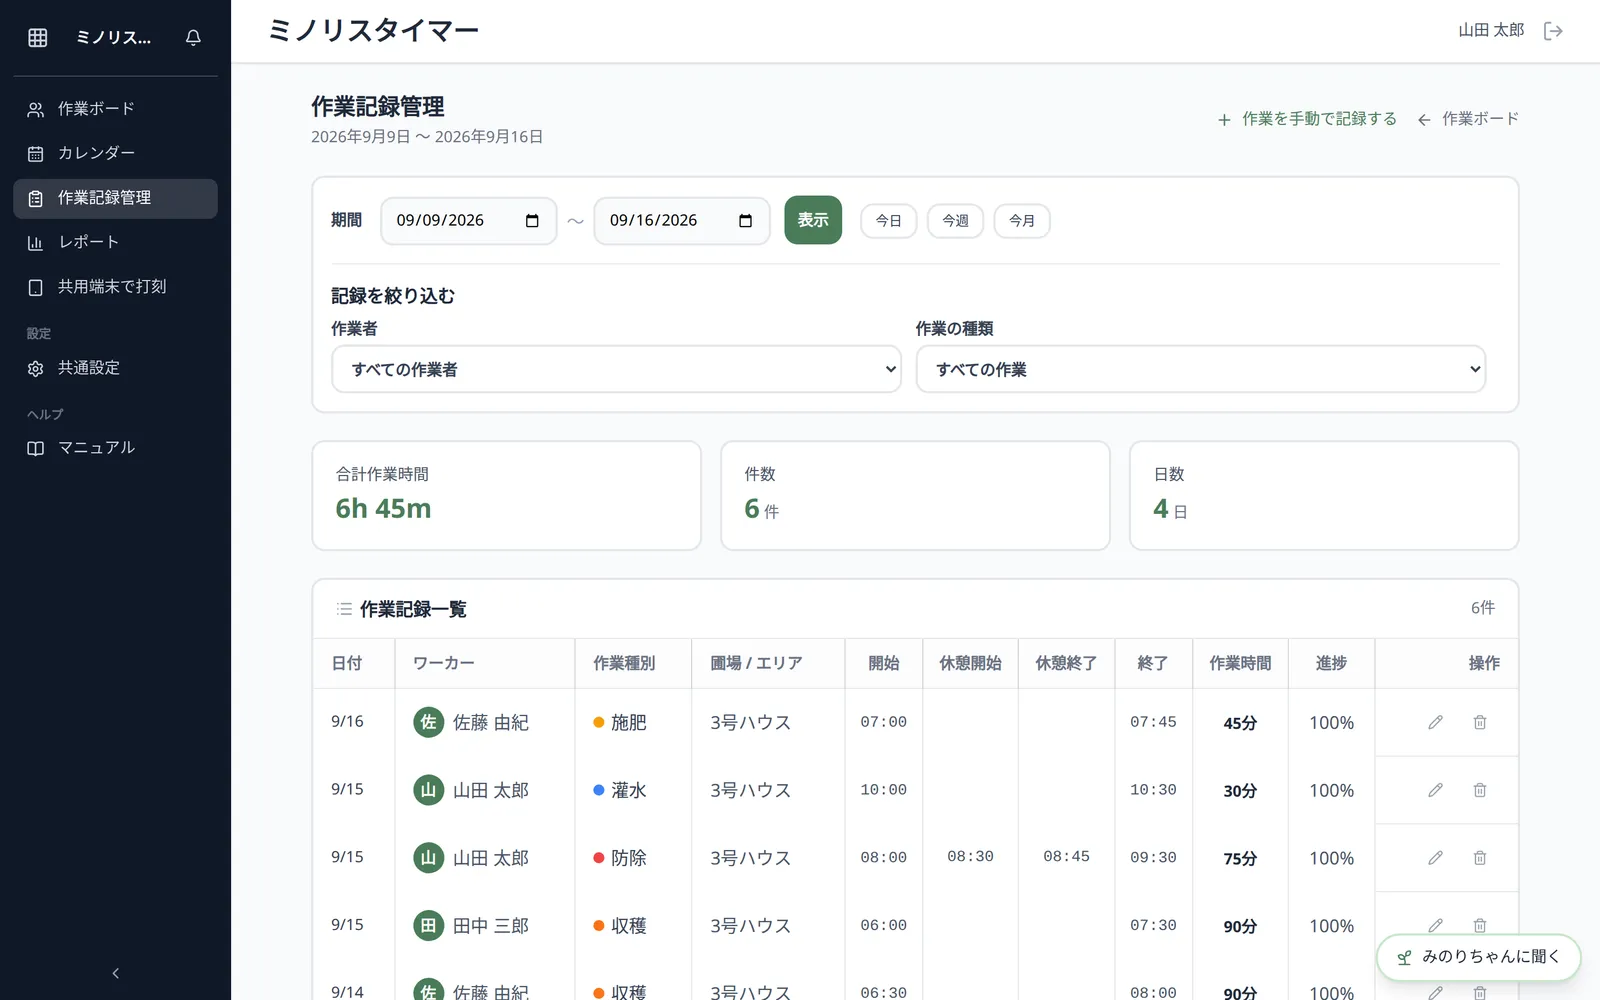Screen dimensions: 1600x1000
Task: Edit the 9/16 佐藤 由紀 施肥 record
Action: (1435, 722)
